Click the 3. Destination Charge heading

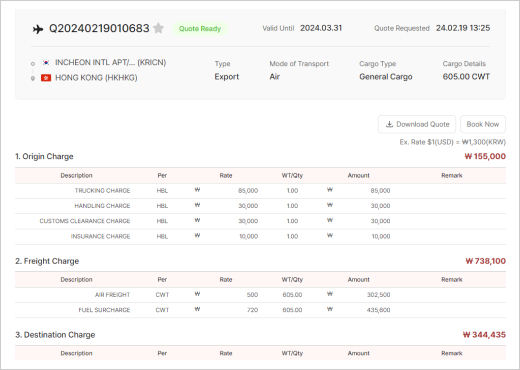coord(55,335)
